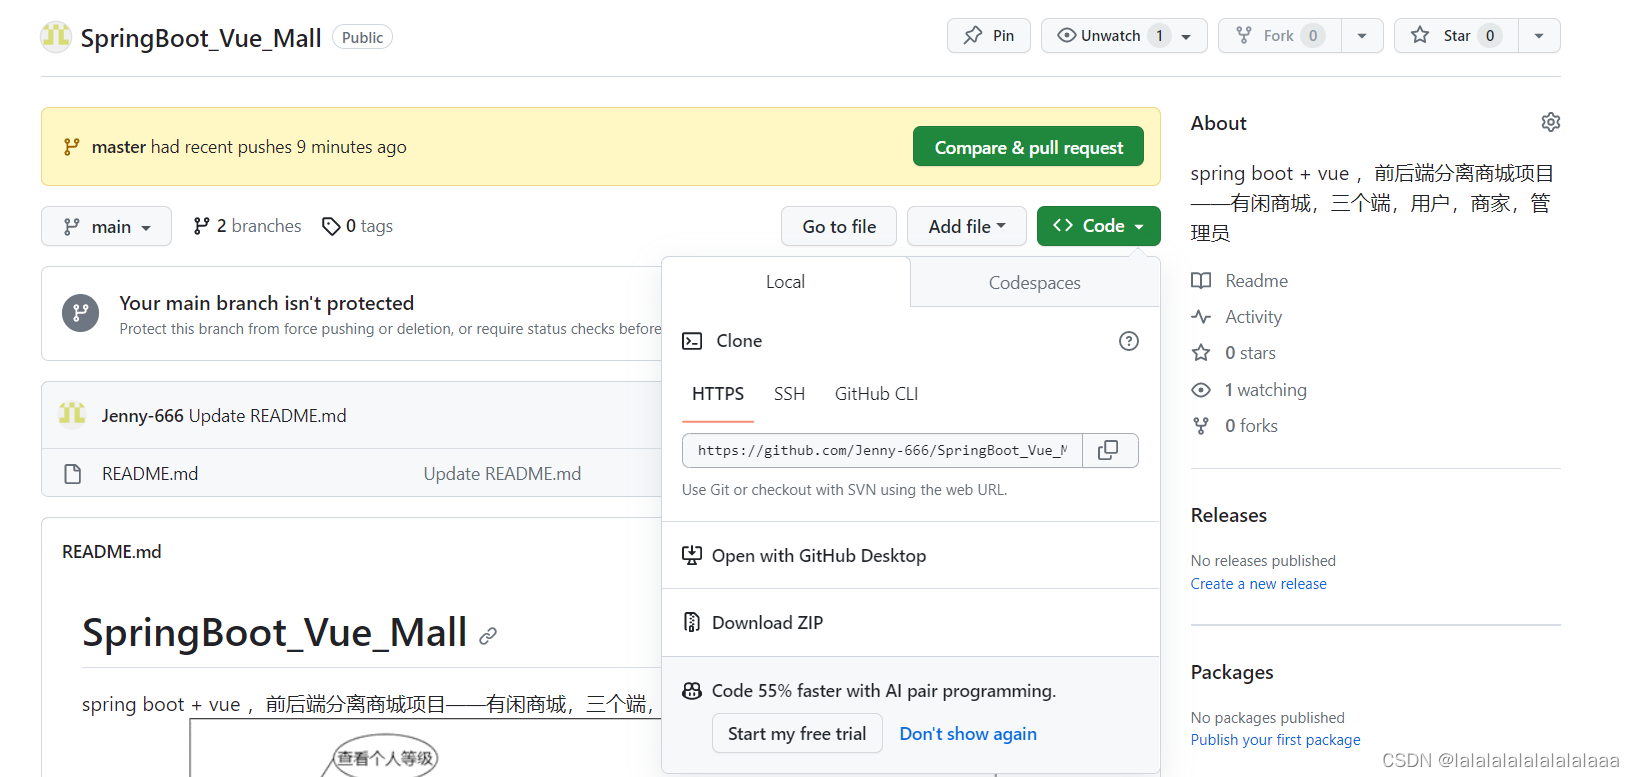Star the repository
The image size is (1634, 777).
pyautogui.click(x=1457, y=36)
